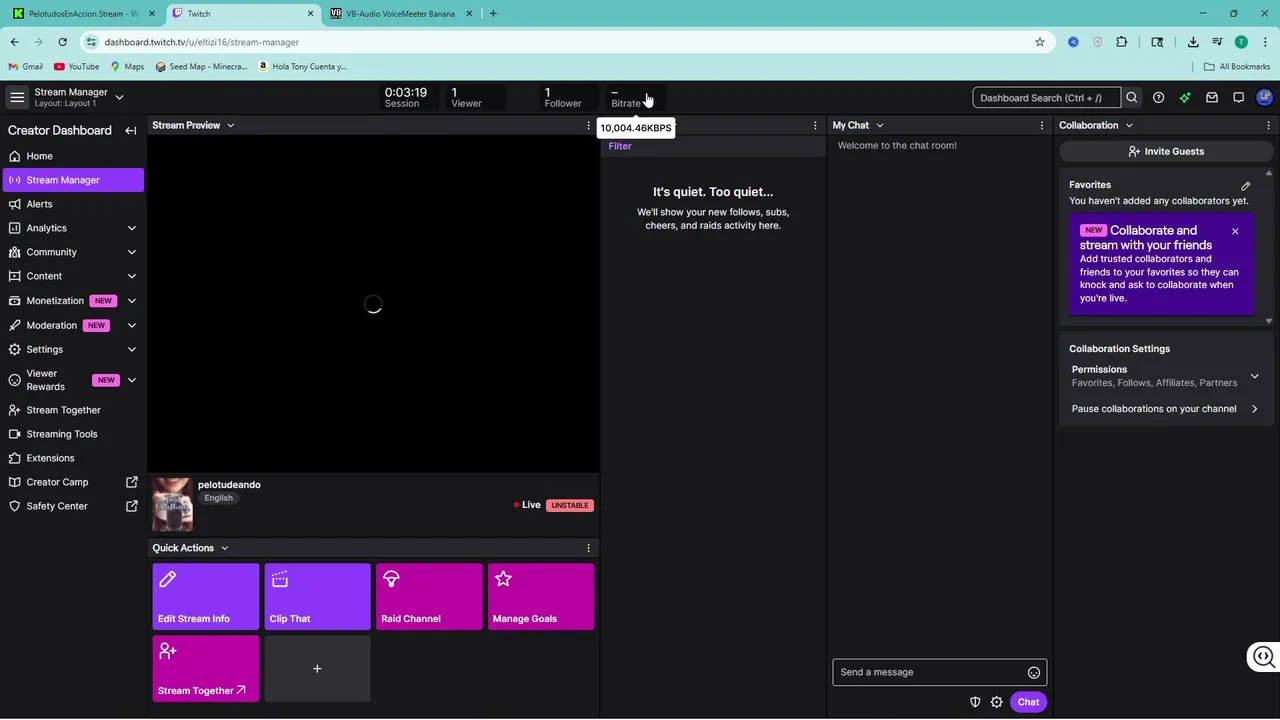Screen dimensions: 1280x720
Task: Open chat settings gear icon
Action: pos(996,702)
